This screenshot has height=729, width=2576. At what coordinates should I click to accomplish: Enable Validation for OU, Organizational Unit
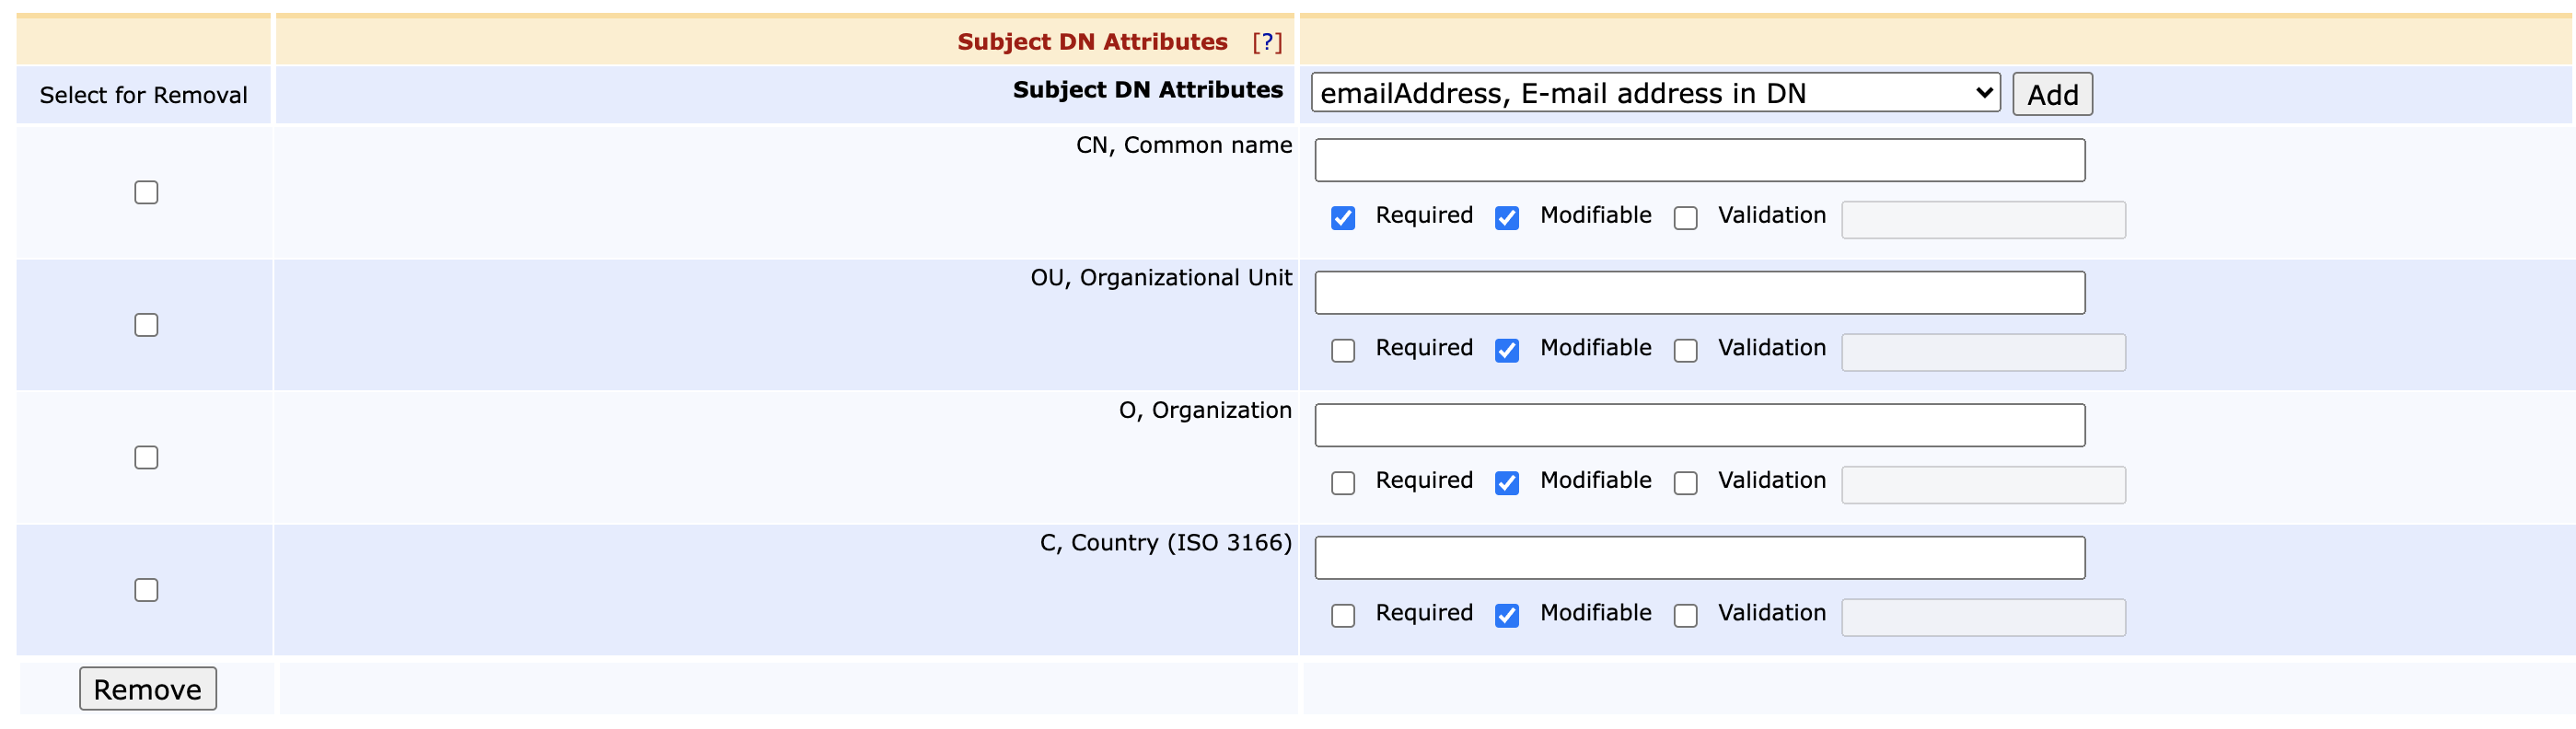pyautogui.click(x=1686, y=351)
